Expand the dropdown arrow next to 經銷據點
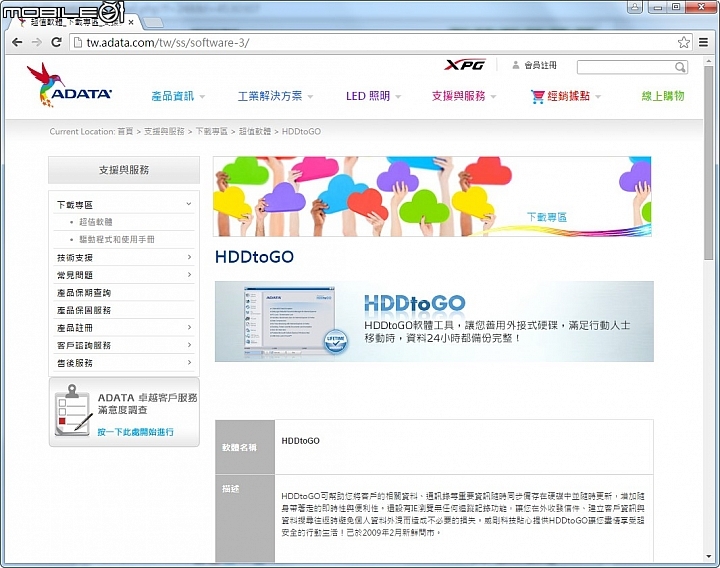Screen dimensions: 720x568 (x=598, y=97)
